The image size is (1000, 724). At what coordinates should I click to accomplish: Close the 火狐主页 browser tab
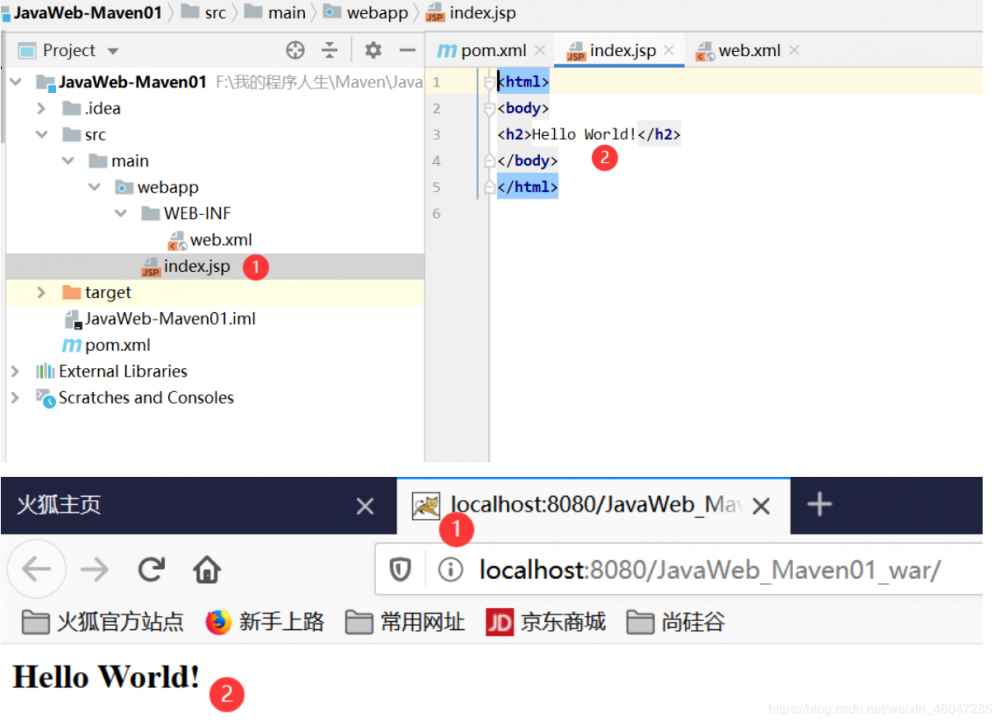point(365,506)
